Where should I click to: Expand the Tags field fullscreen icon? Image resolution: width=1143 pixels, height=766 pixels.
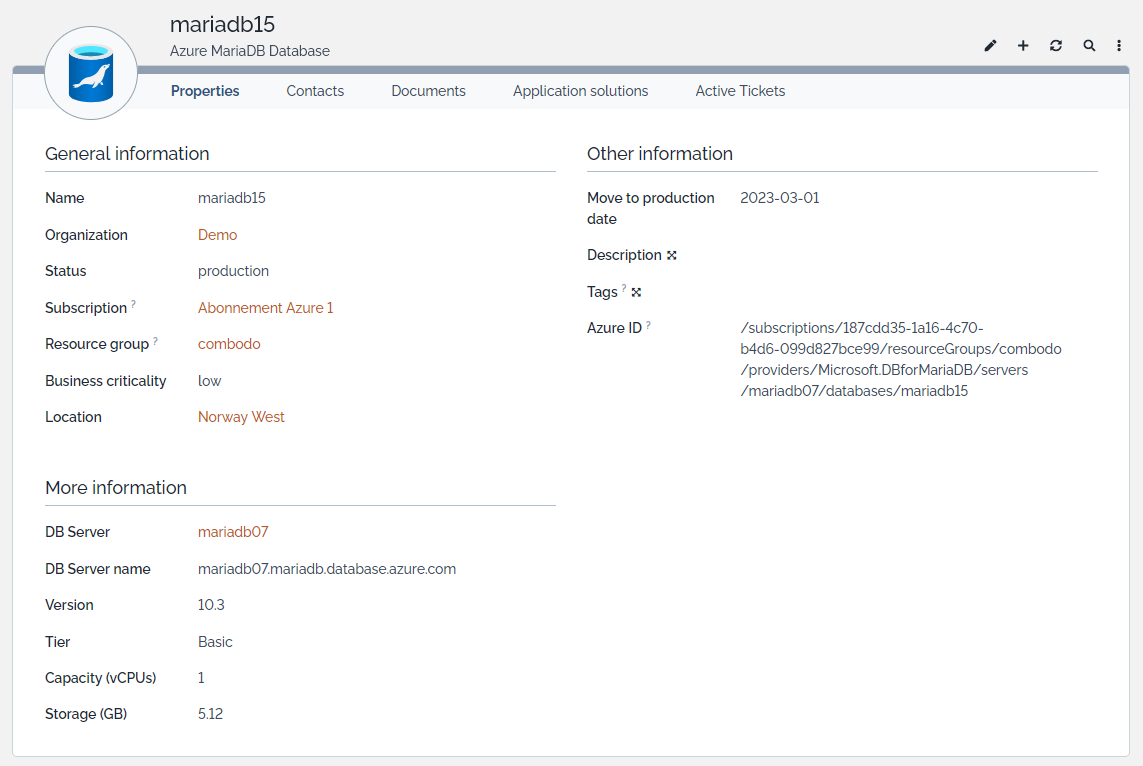pos(636,292)
